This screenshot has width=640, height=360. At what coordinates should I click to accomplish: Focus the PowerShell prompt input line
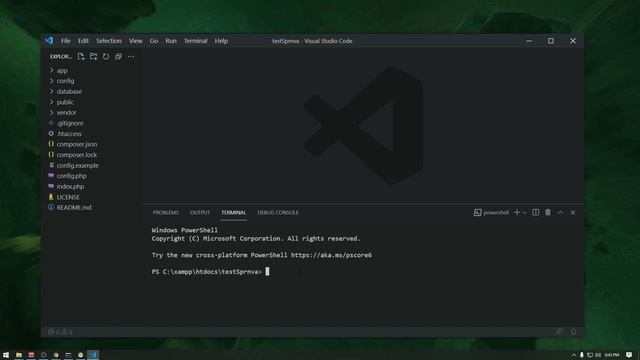point(267,271)
